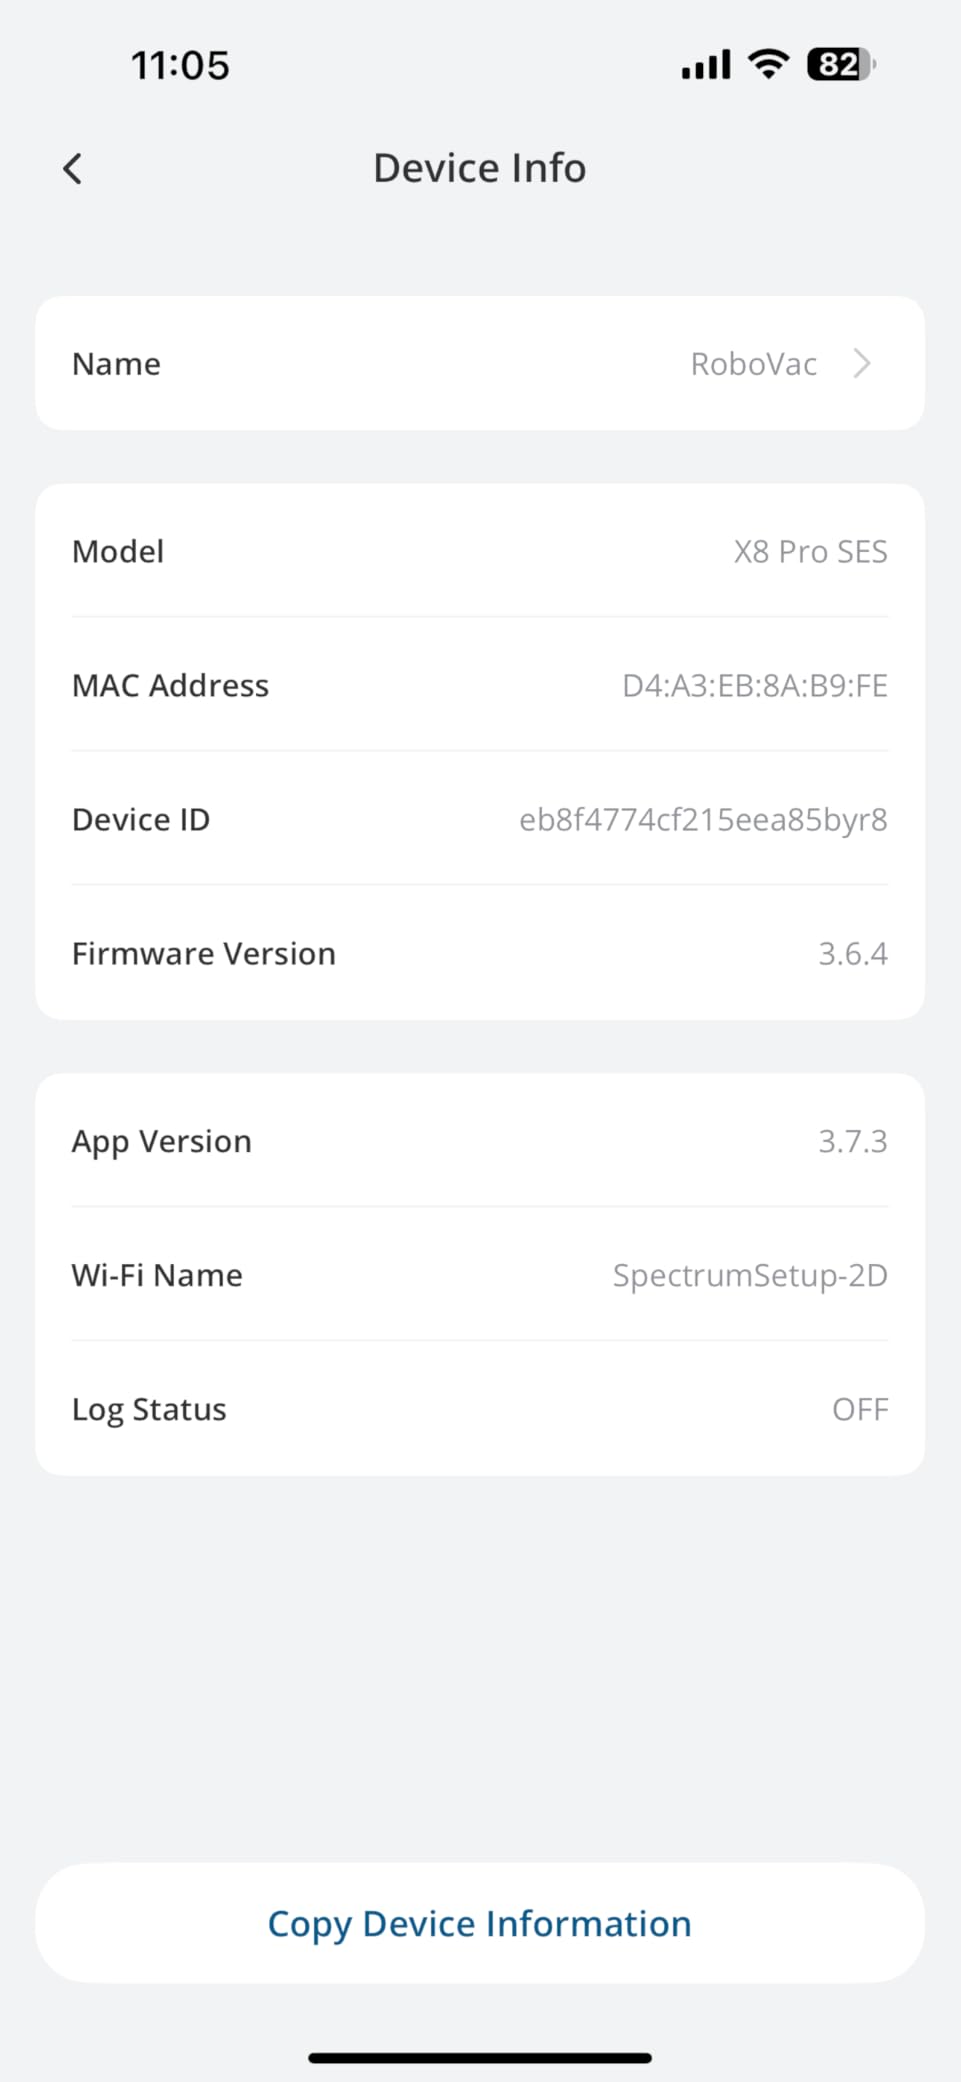Screen dimensions: 961x2082
Task: Tap the Model row
Action: click(480, 551)
